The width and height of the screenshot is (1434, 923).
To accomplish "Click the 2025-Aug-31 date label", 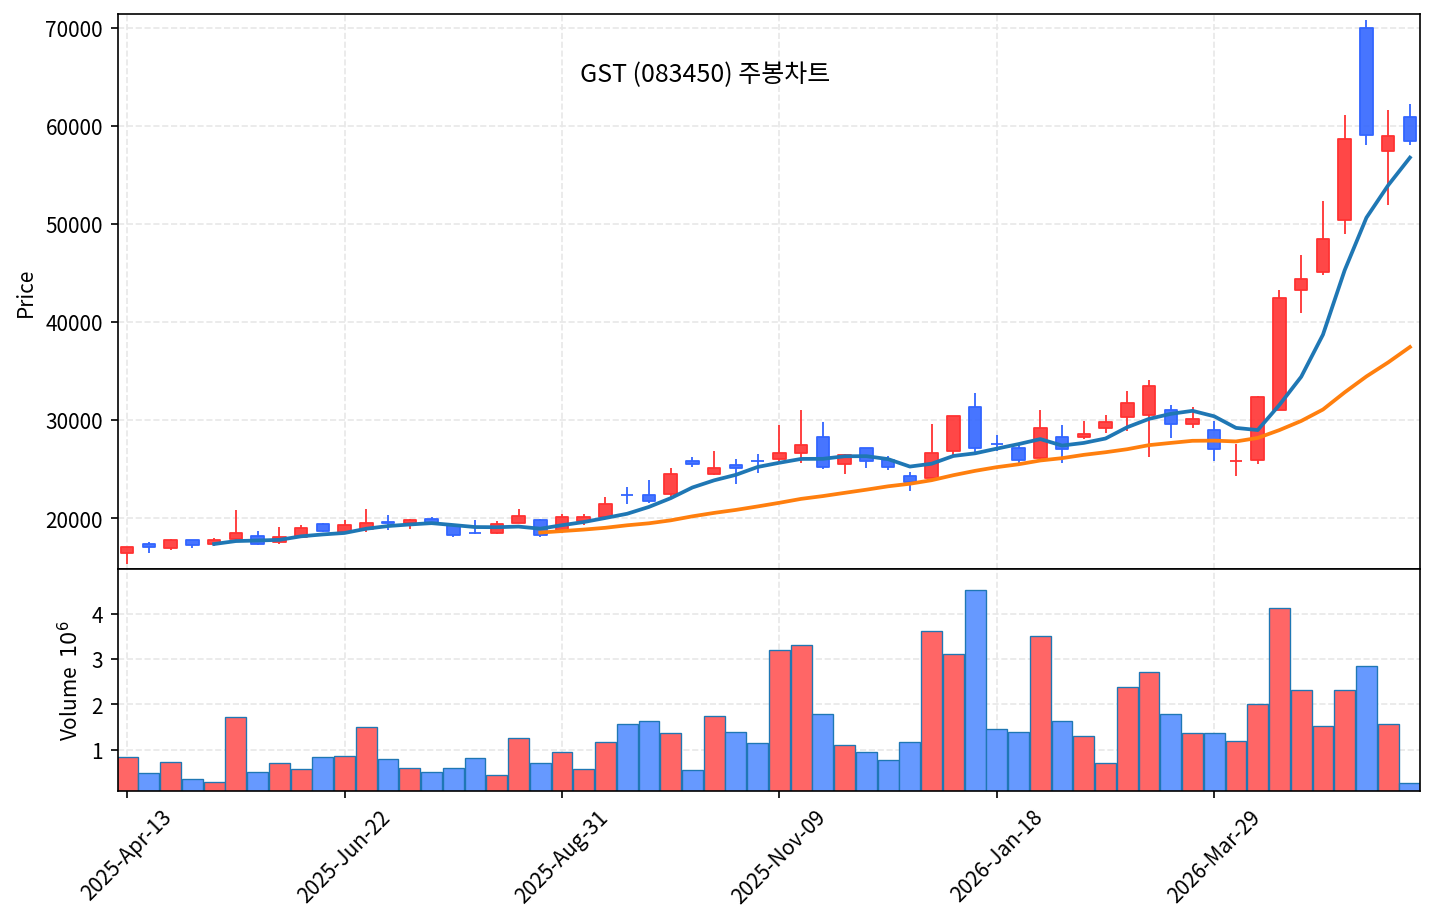I will [560, 856].
